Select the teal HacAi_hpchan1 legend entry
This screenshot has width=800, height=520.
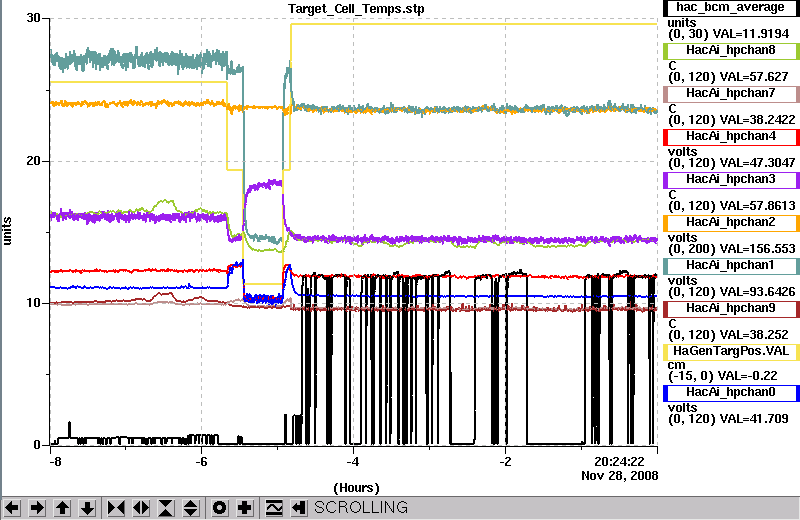[x=731, y=265]
